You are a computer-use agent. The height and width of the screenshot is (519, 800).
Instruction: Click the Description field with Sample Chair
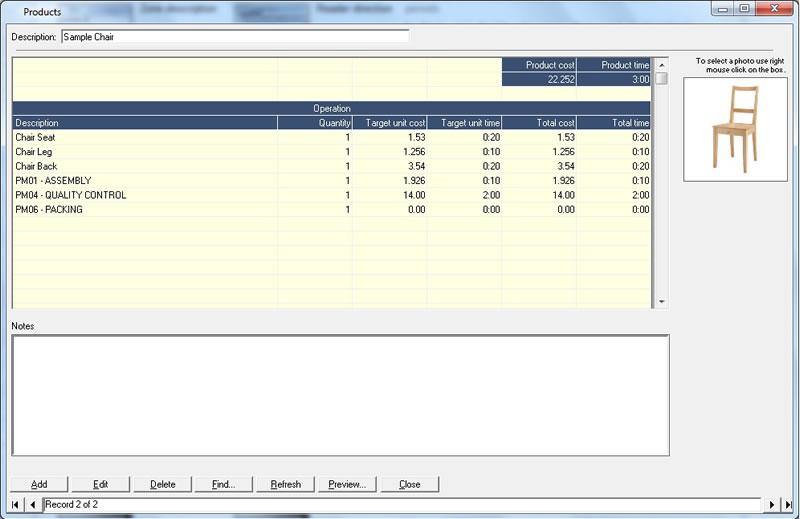click(234, 37)
